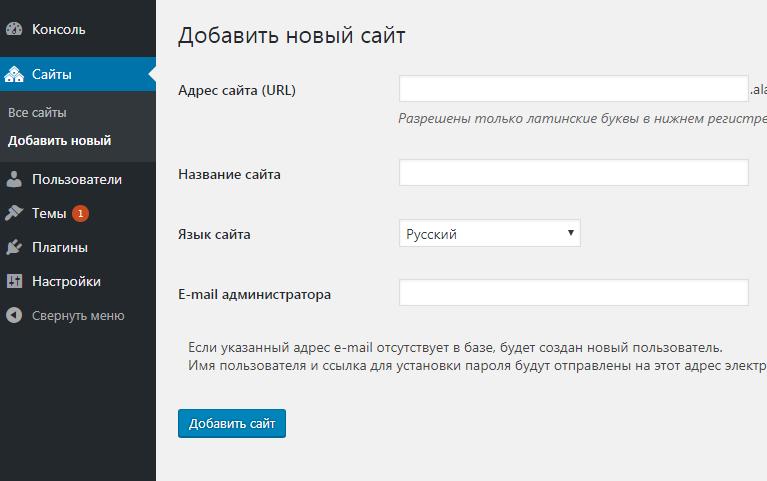Collapse the sidebar via Свернуть меню
767x481 pixels.
click(78, 316)
